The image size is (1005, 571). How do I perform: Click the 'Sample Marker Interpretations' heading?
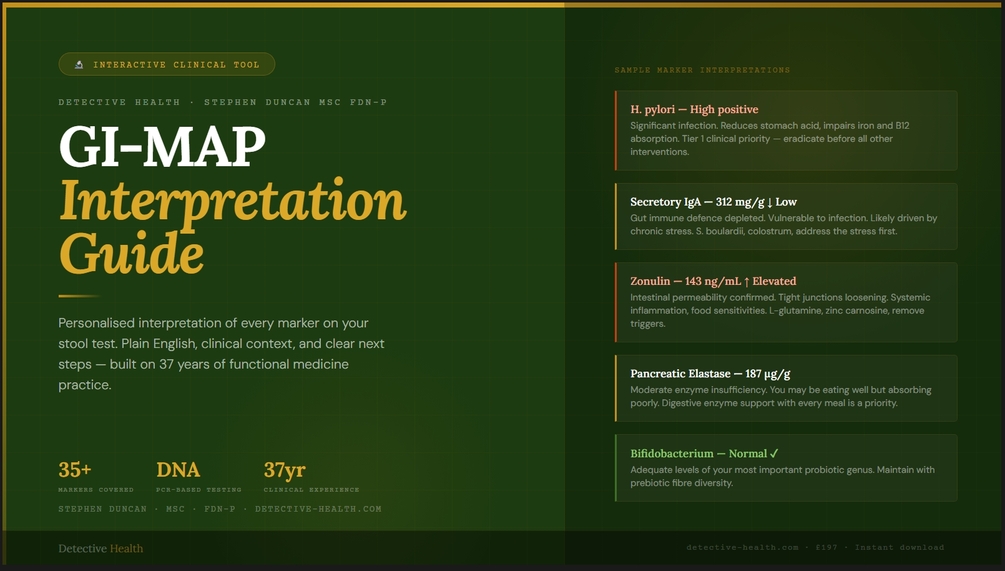click(702, 70)
